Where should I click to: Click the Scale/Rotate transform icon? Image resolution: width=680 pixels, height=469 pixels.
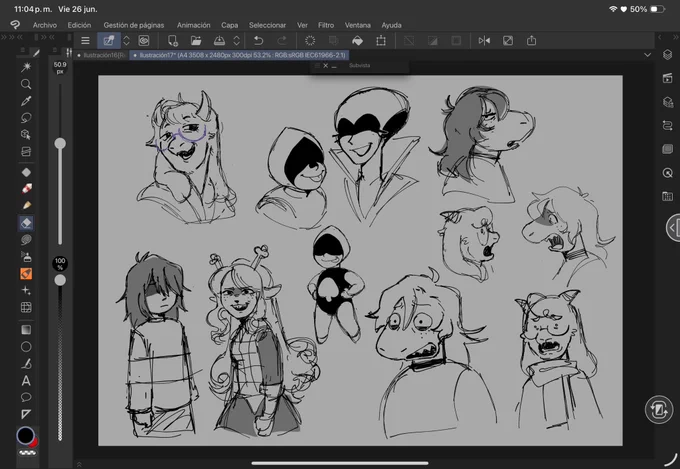(x=381, y=41)
